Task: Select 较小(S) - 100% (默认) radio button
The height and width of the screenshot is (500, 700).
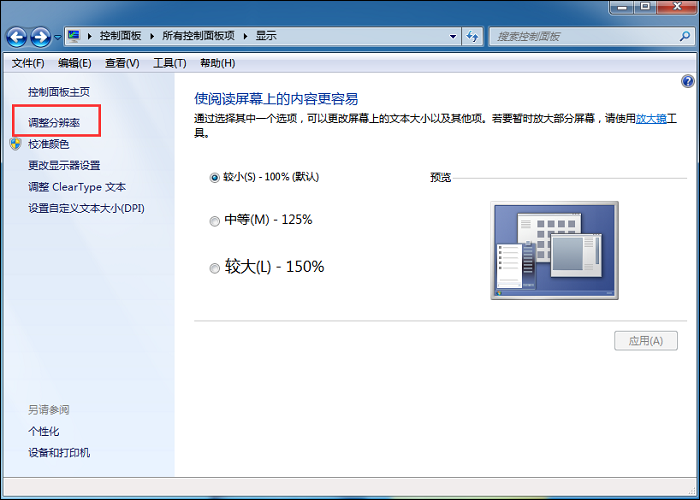Action: point(215,178)
